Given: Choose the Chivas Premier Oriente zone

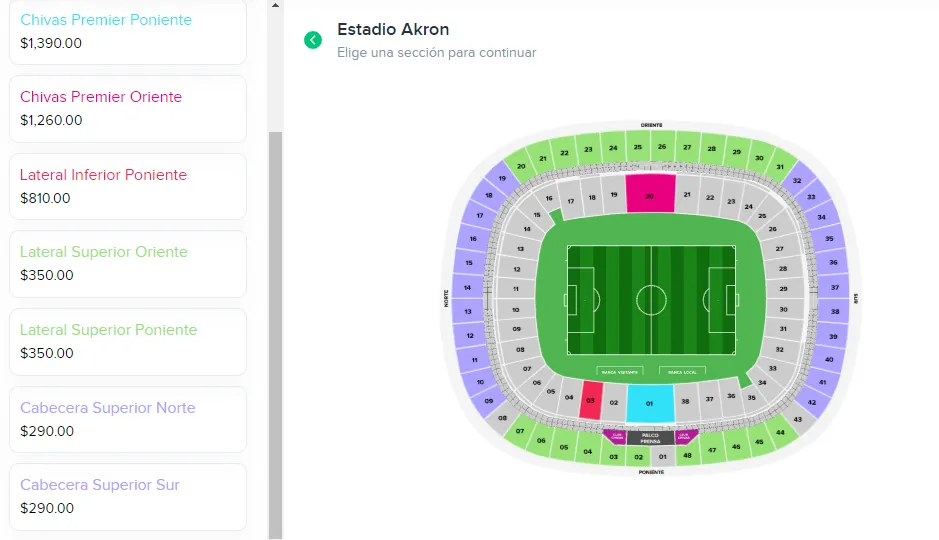Looking at the screenshot, I should [127, 108].
